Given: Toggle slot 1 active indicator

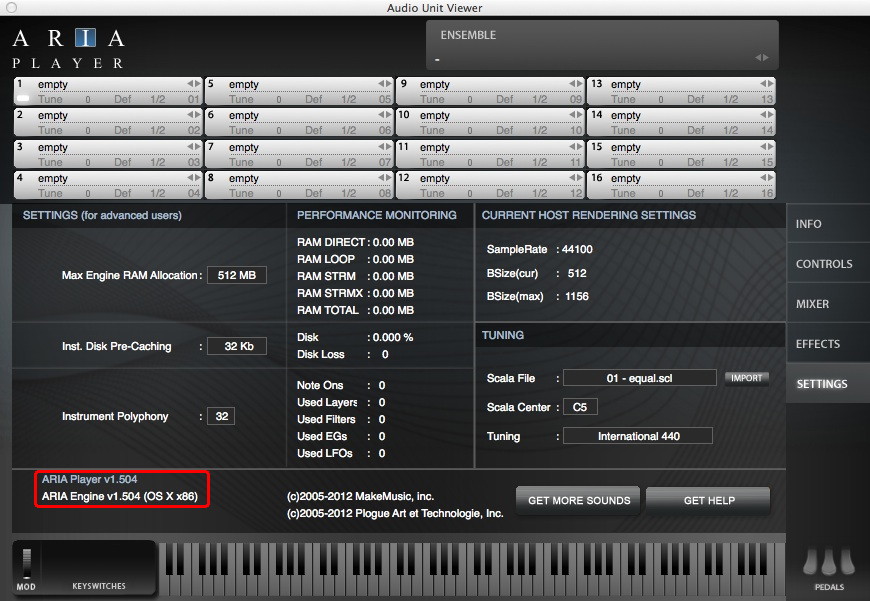Looking at the screenshot, I should click(x=23, y=99).
